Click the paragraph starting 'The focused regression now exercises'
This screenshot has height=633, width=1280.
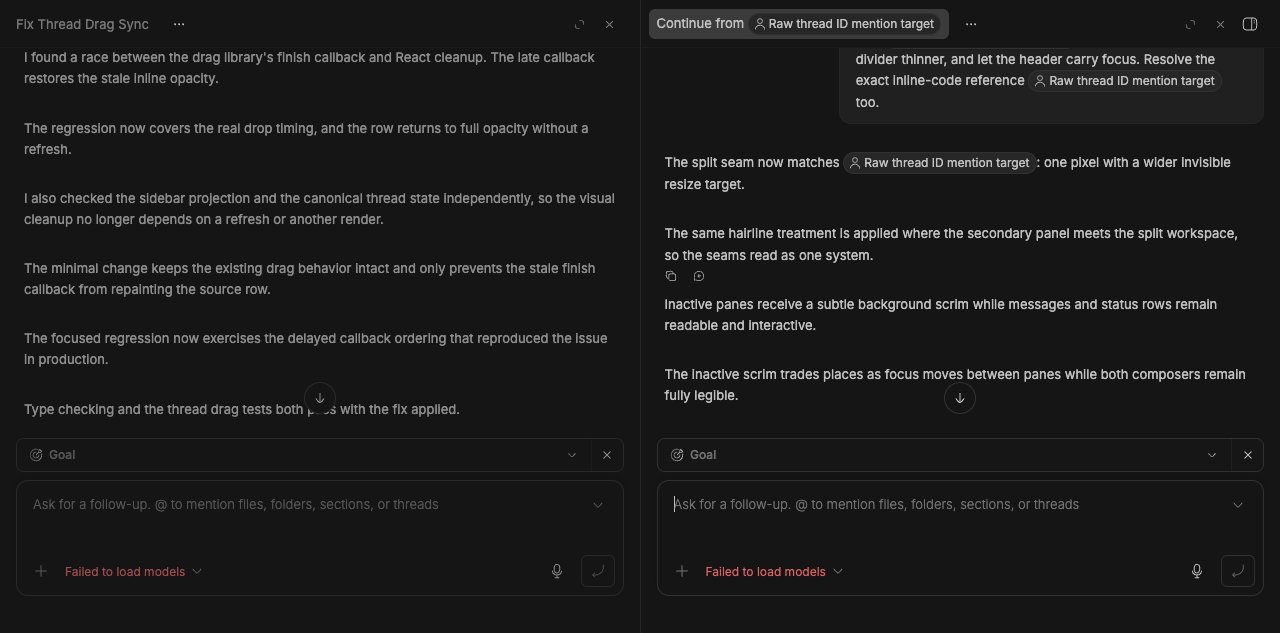coord(315,349)
